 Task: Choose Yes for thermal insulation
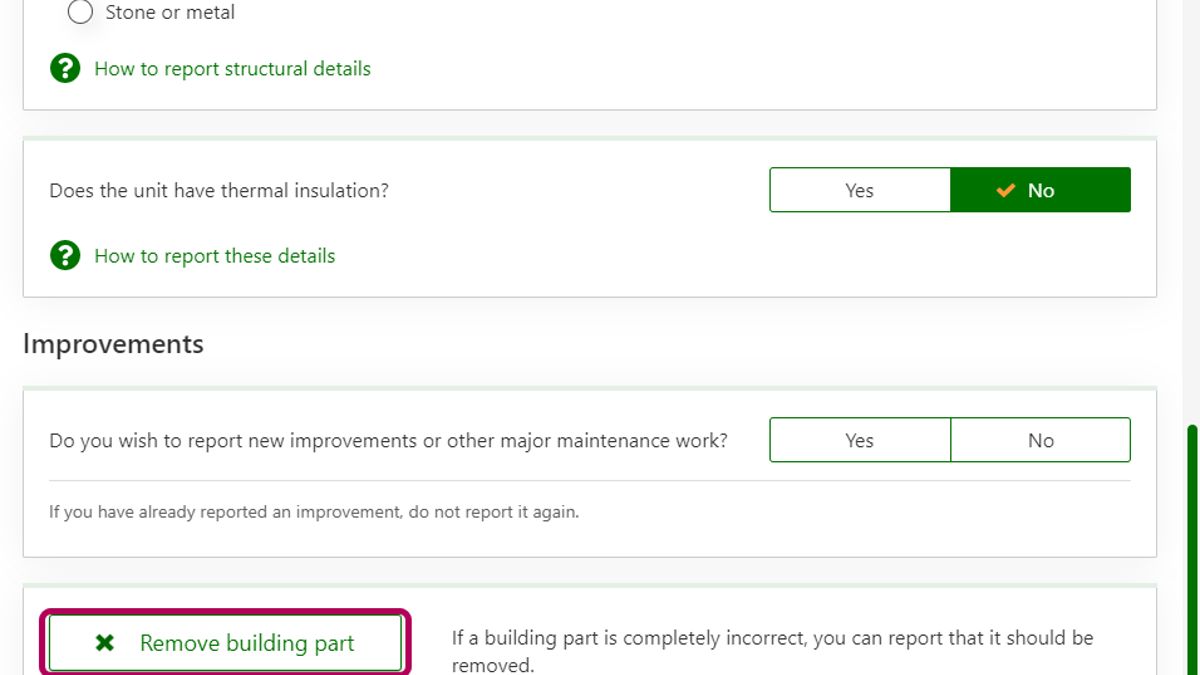tap(859, 190)
